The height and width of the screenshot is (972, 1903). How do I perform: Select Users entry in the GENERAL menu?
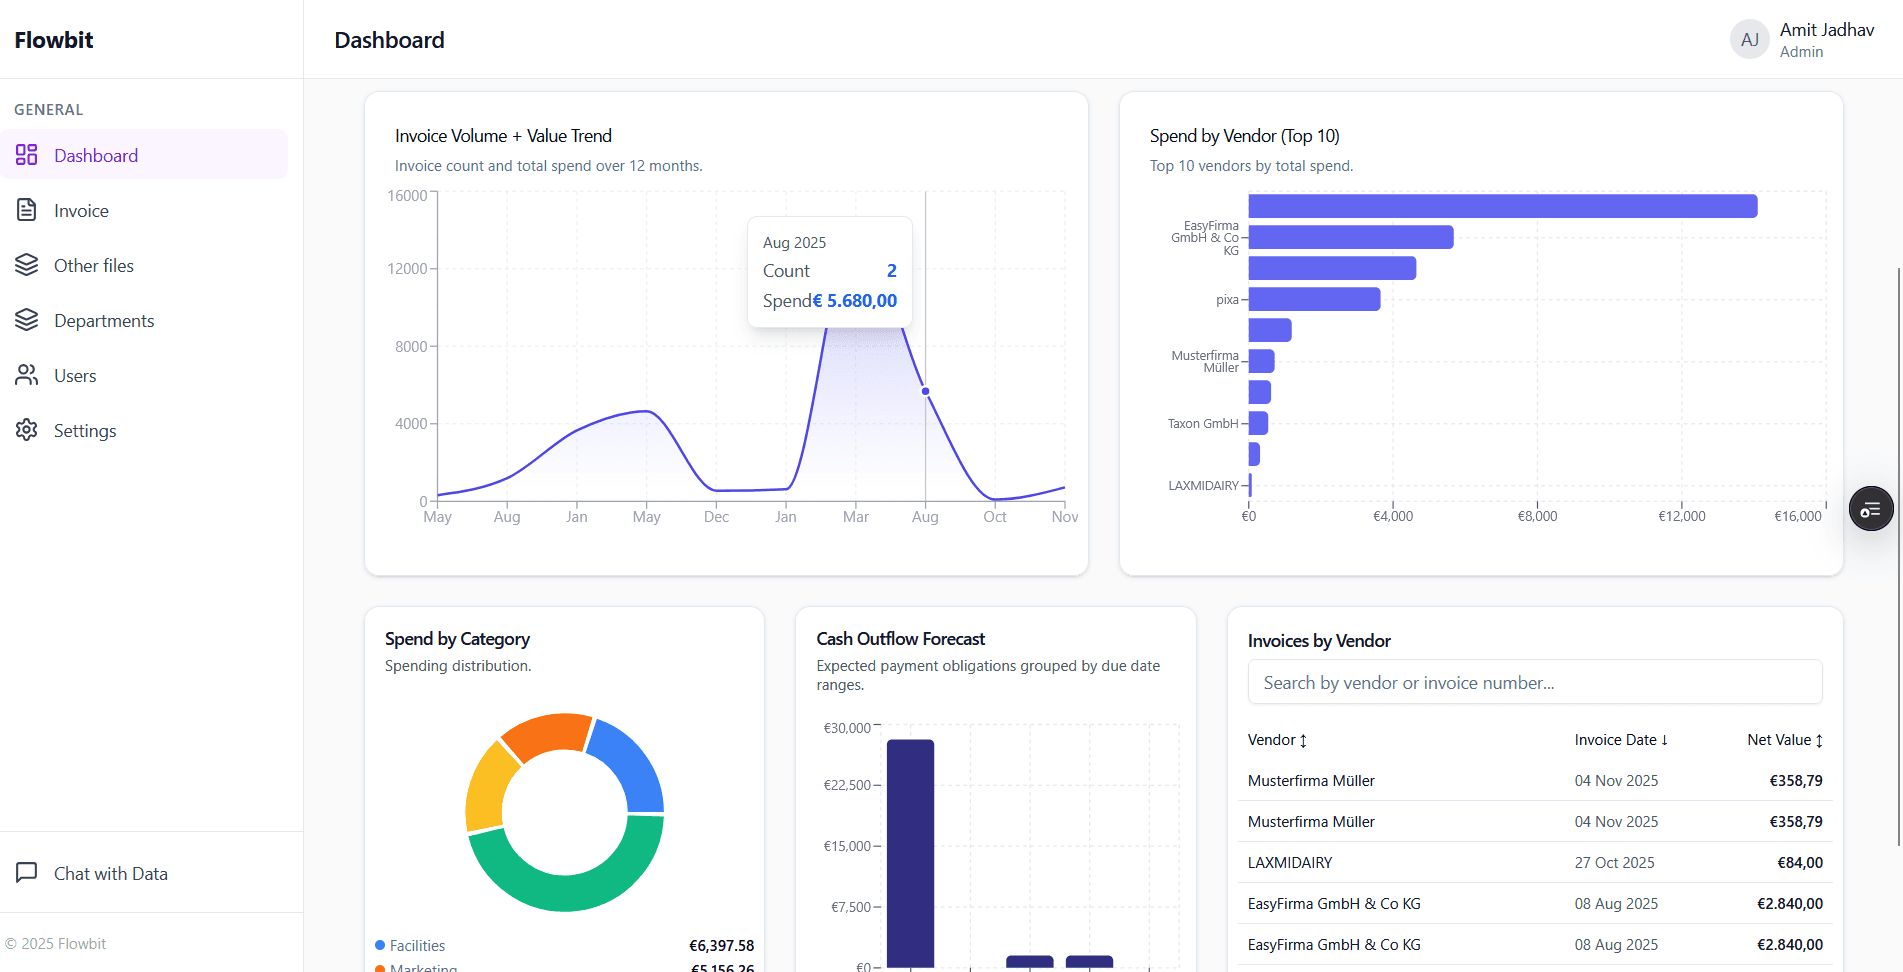click(x=75, y=375)
